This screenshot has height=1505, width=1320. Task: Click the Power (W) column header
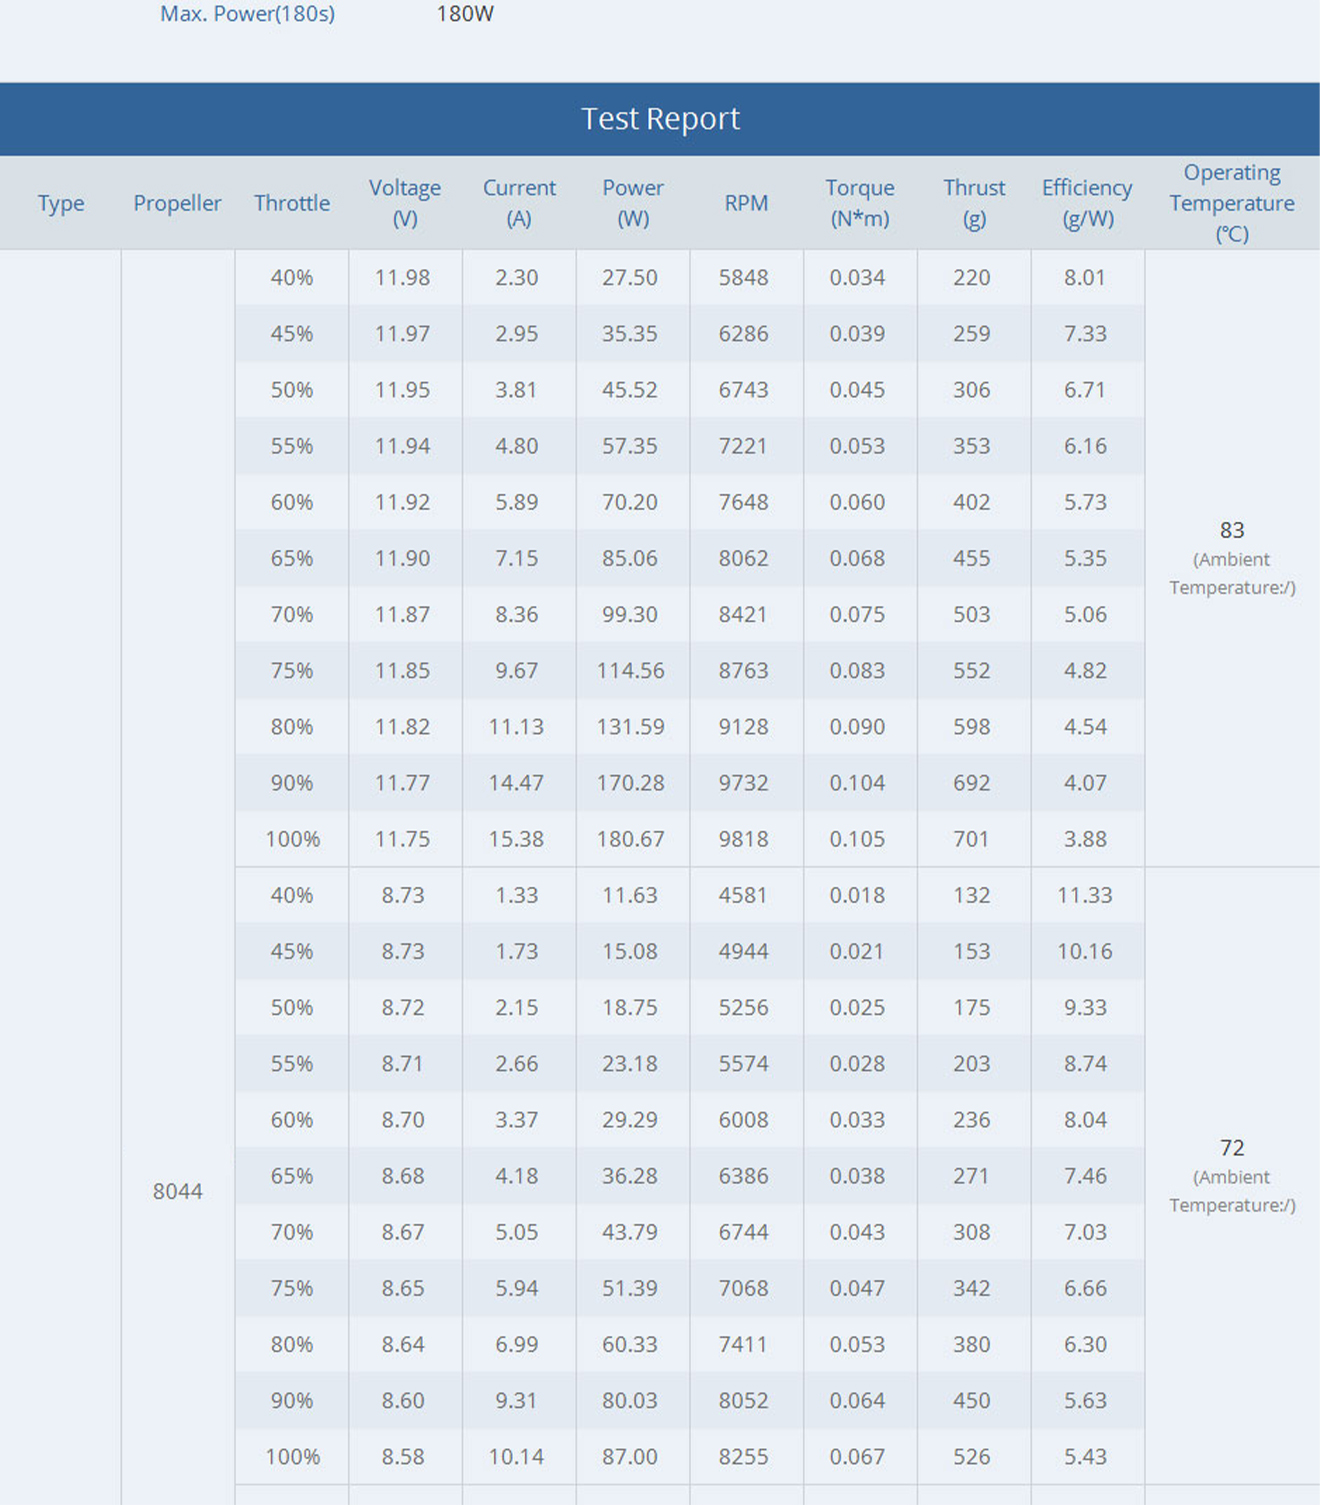[633, 203]
